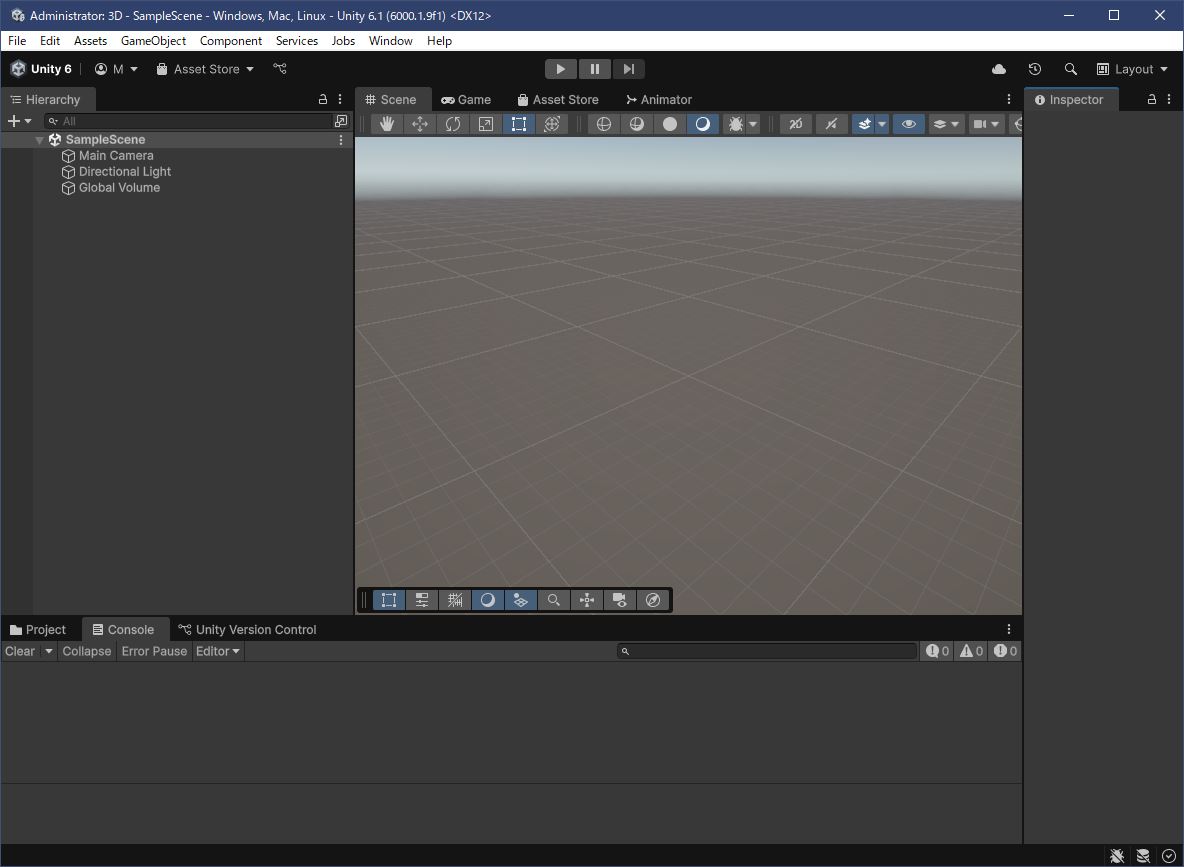Open the Unity Version Control tab

247,630
